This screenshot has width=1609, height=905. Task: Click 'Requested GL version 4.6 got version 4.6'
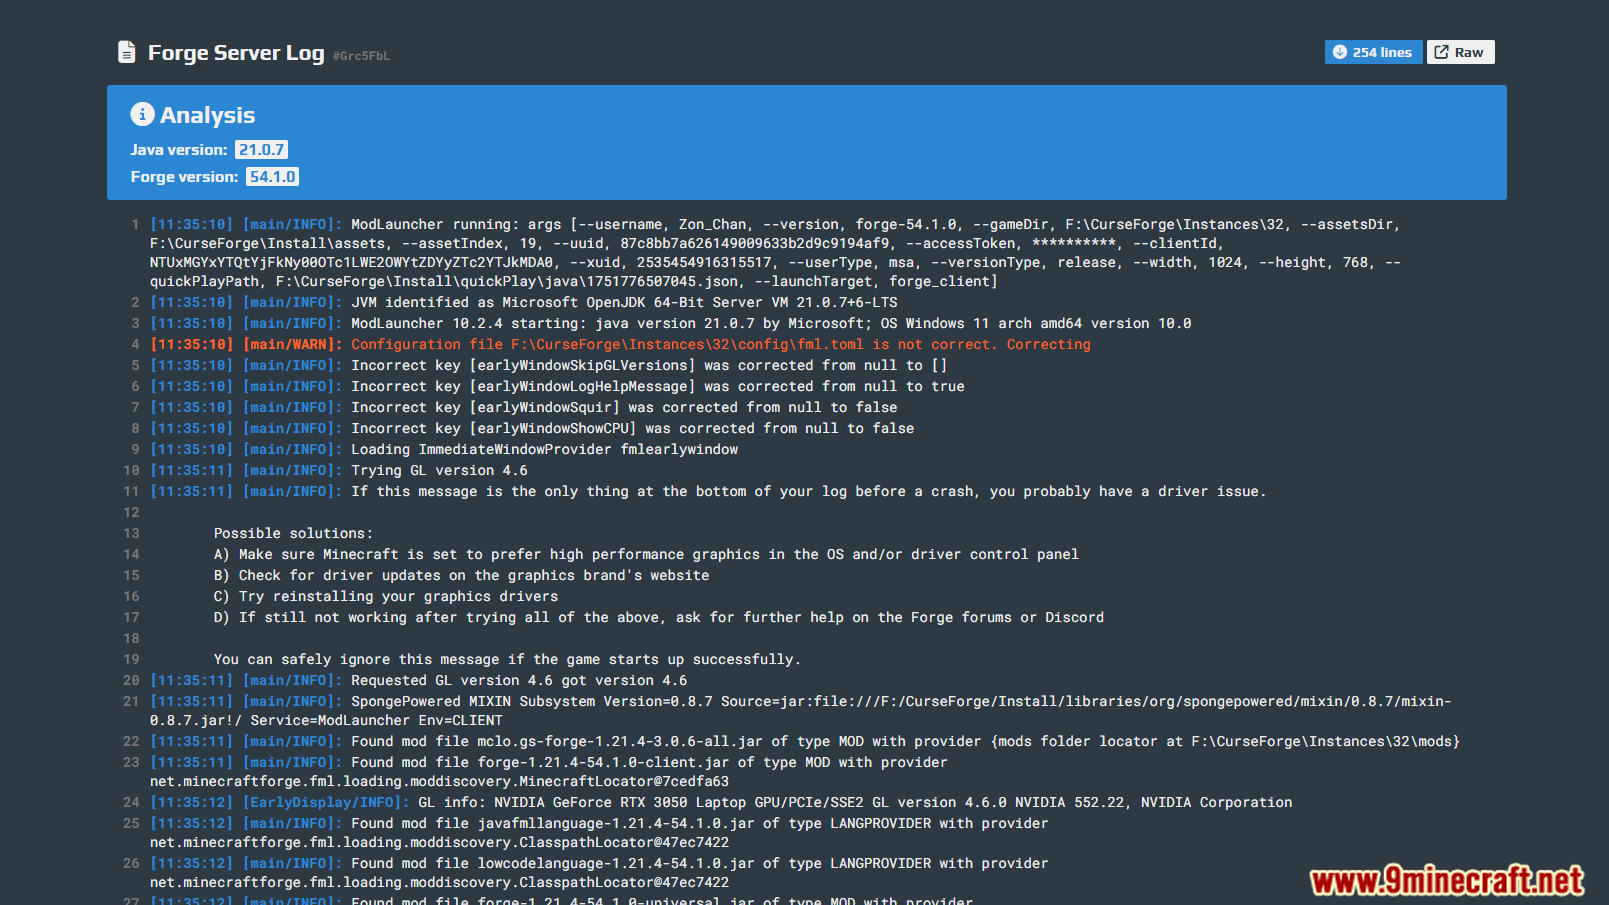tap(519, 681)
